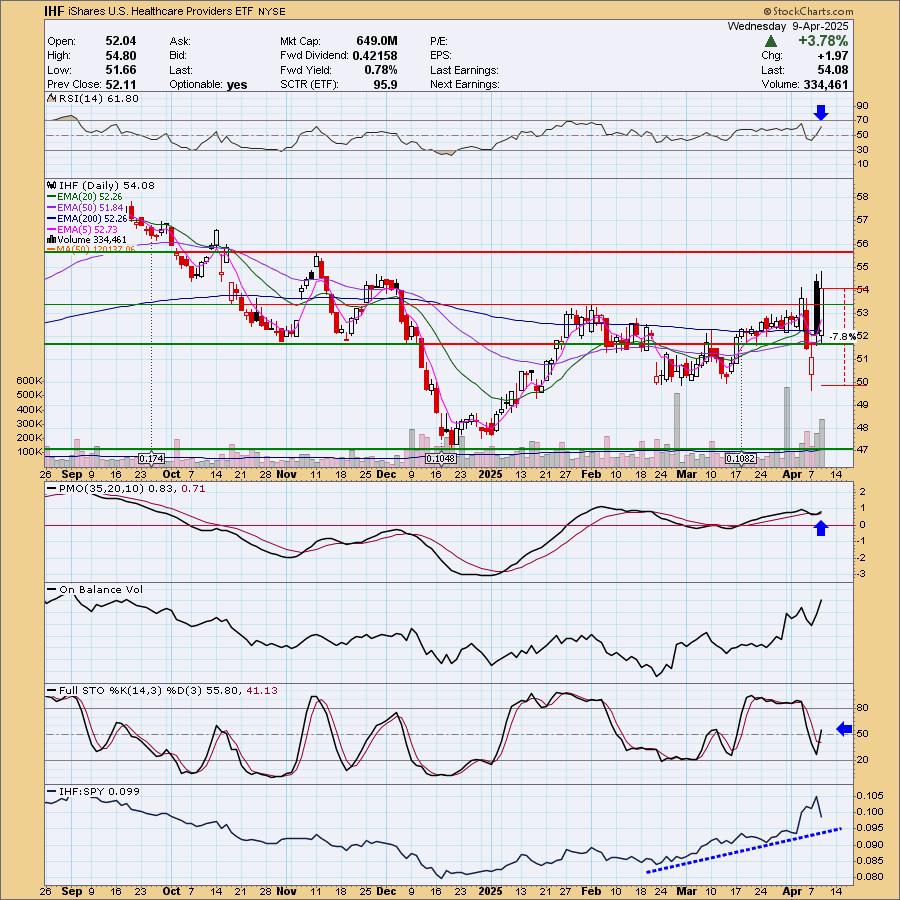
Task: Click the Nov label on the price chart axis
Action: click(x=286, y=474)
